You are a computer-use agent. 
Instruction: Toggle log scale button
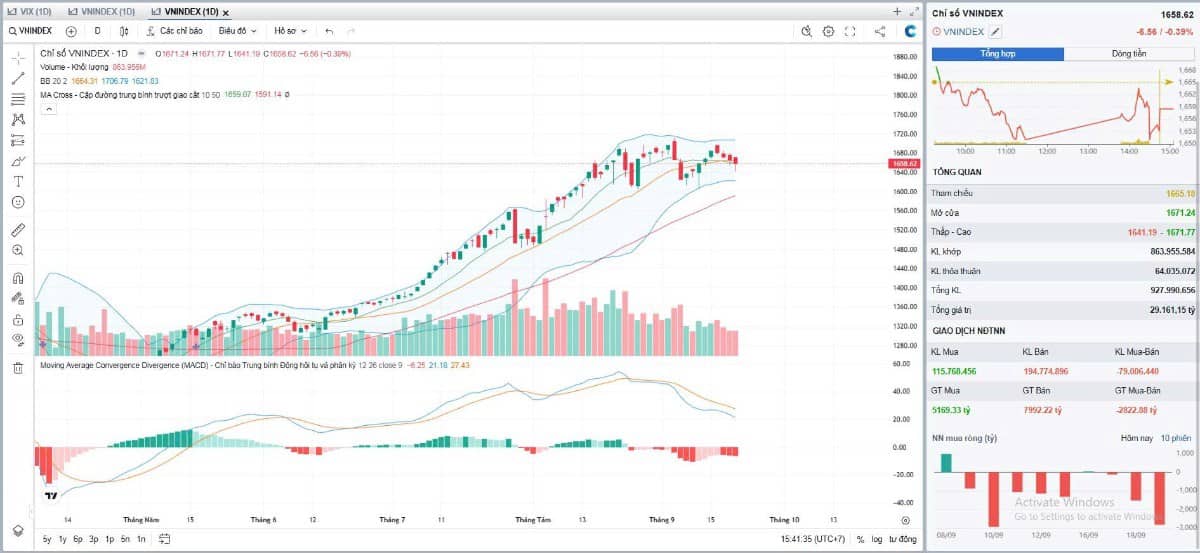point(877,539)
